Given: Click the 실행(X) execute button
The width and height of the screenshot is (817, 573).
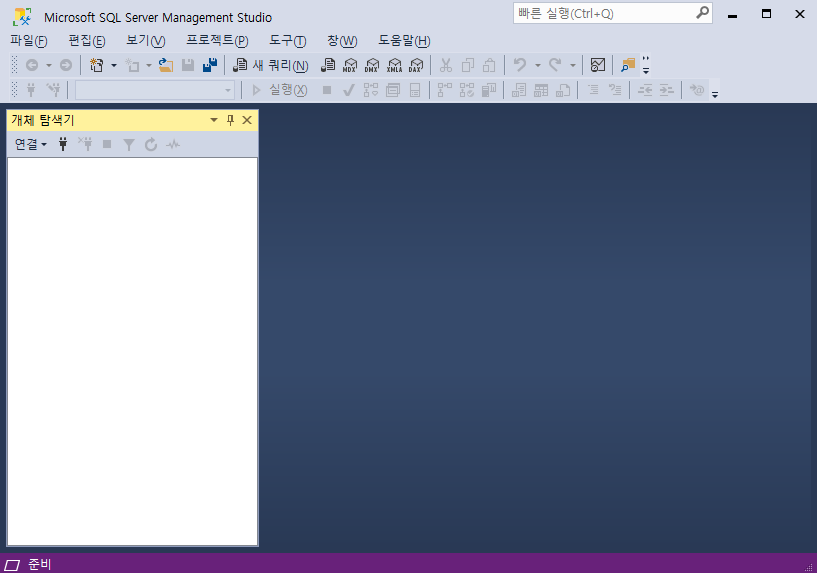Looking at the screenshot, I should coord(280,90).
